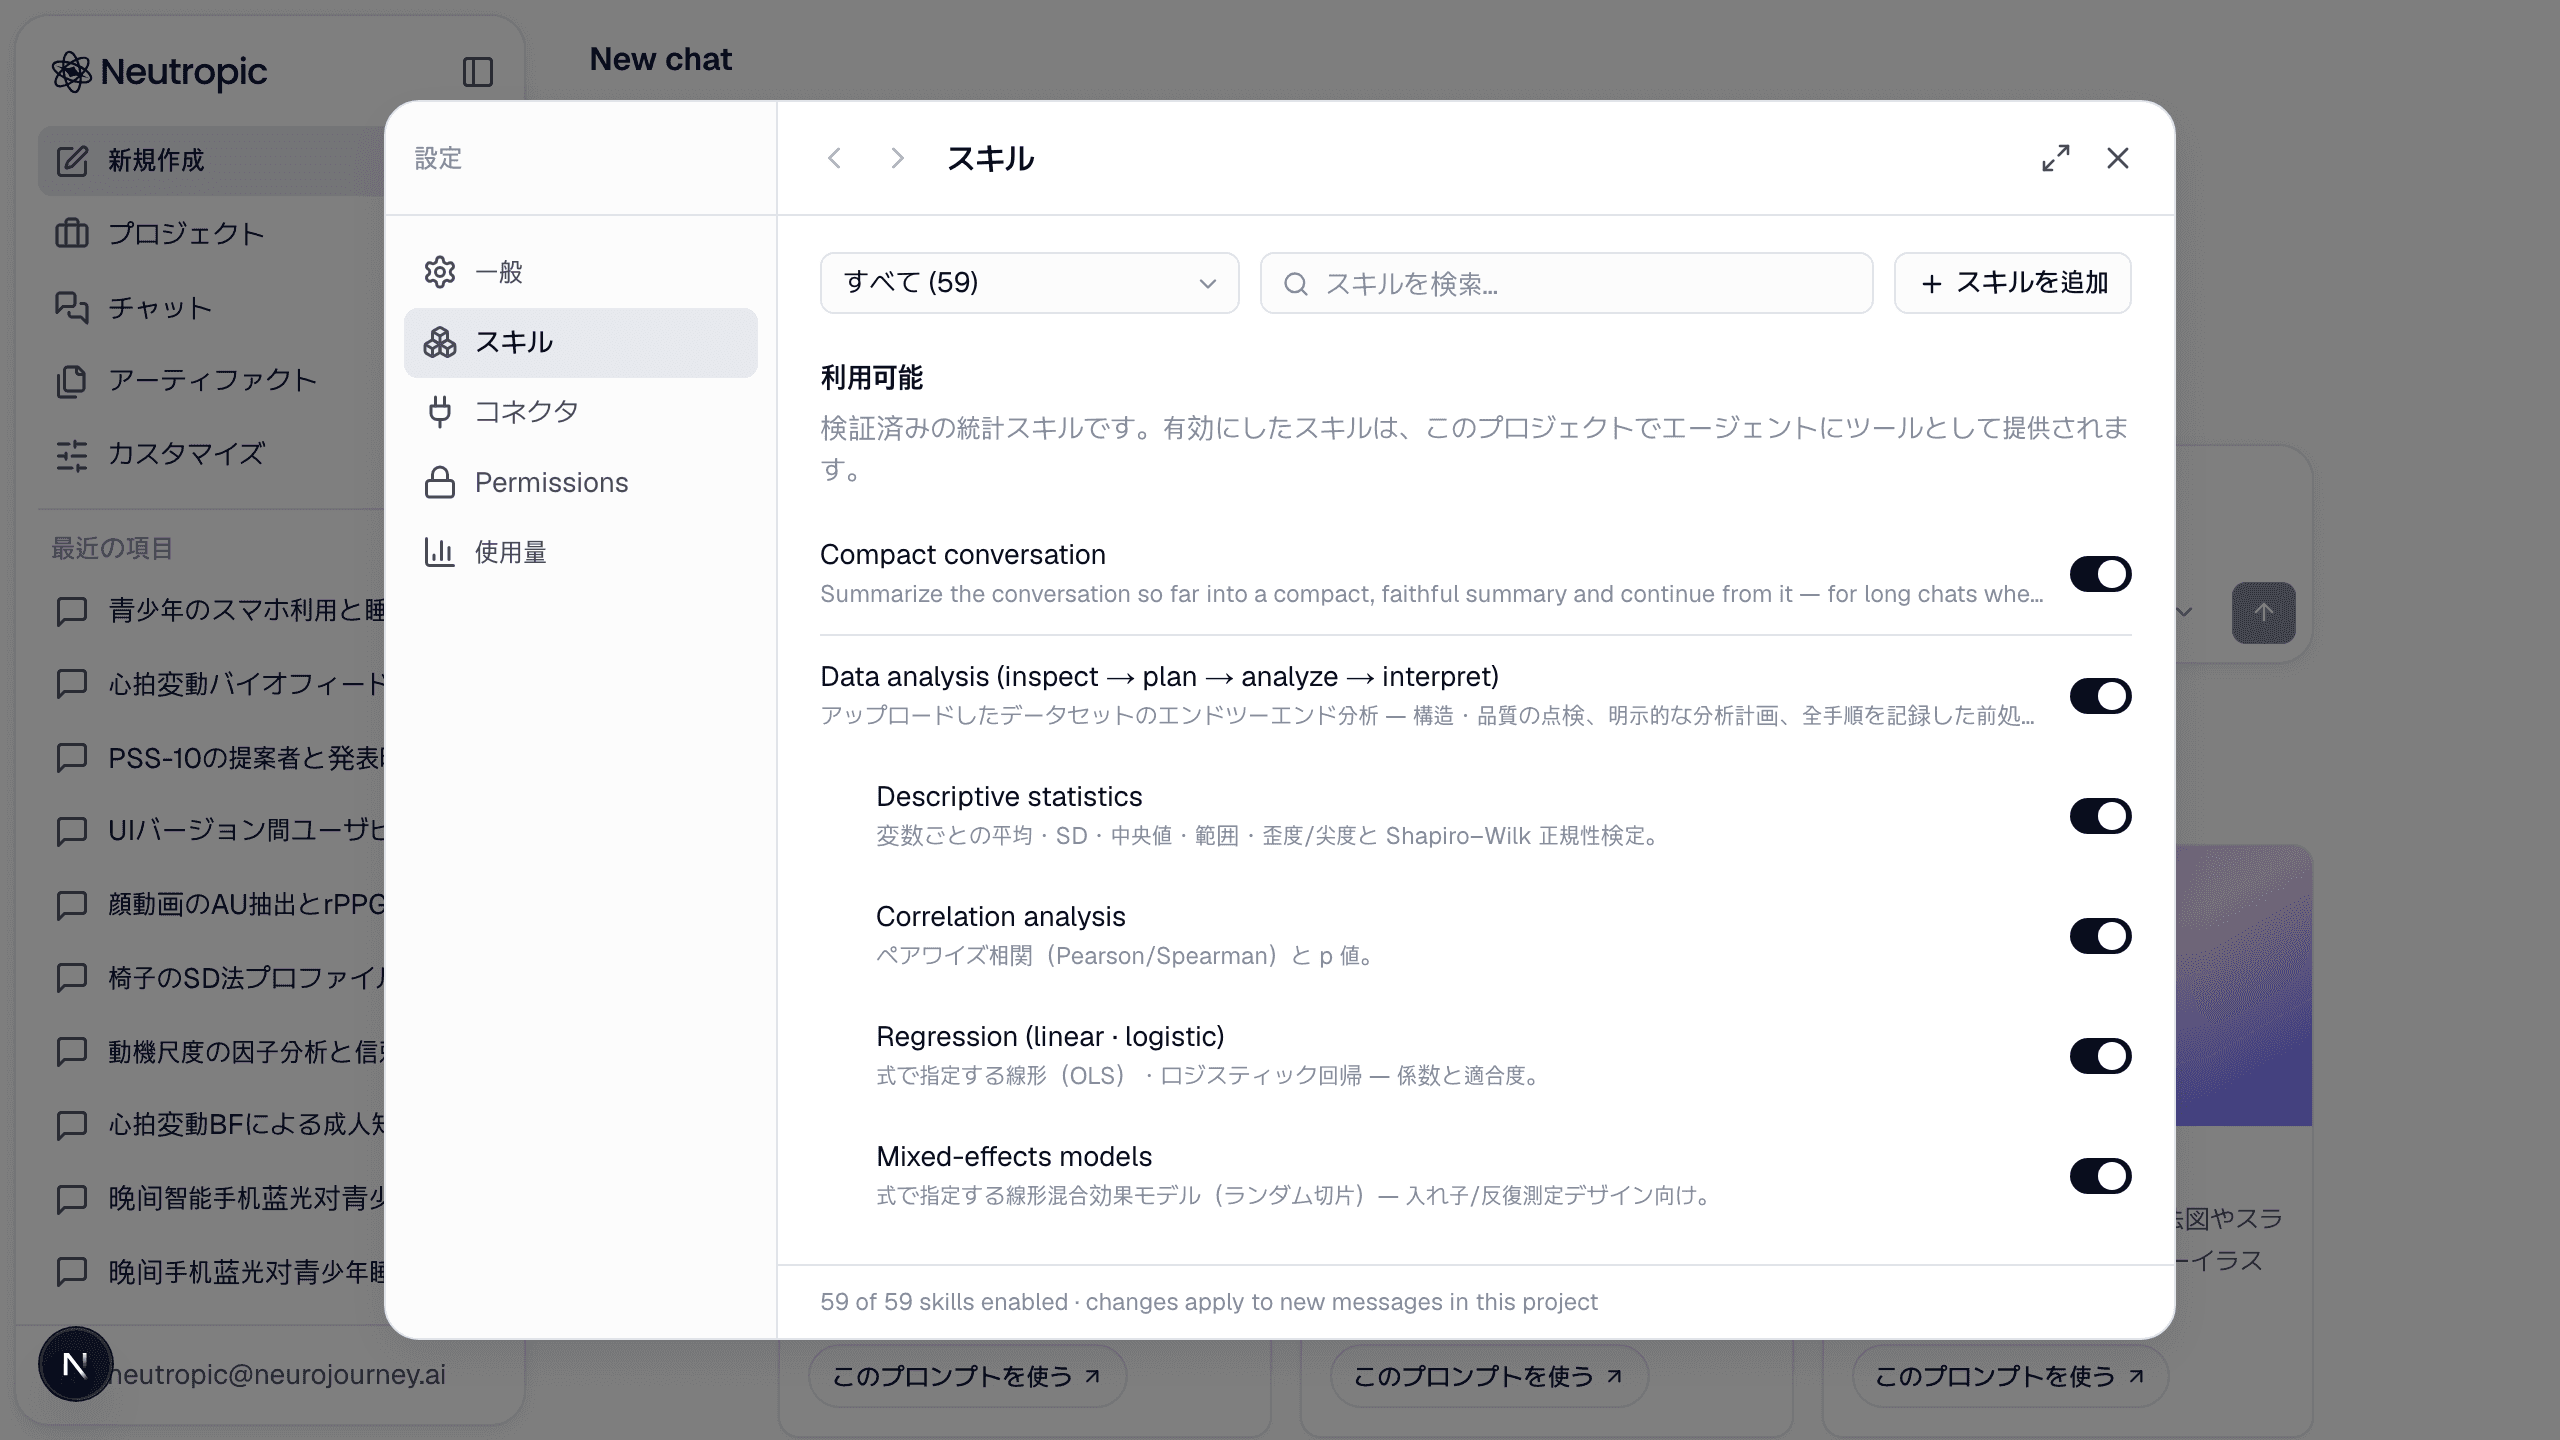2560x1440 pixels.
Task: Toggle off Compact conversation skill
Action: pos(2100,574)
